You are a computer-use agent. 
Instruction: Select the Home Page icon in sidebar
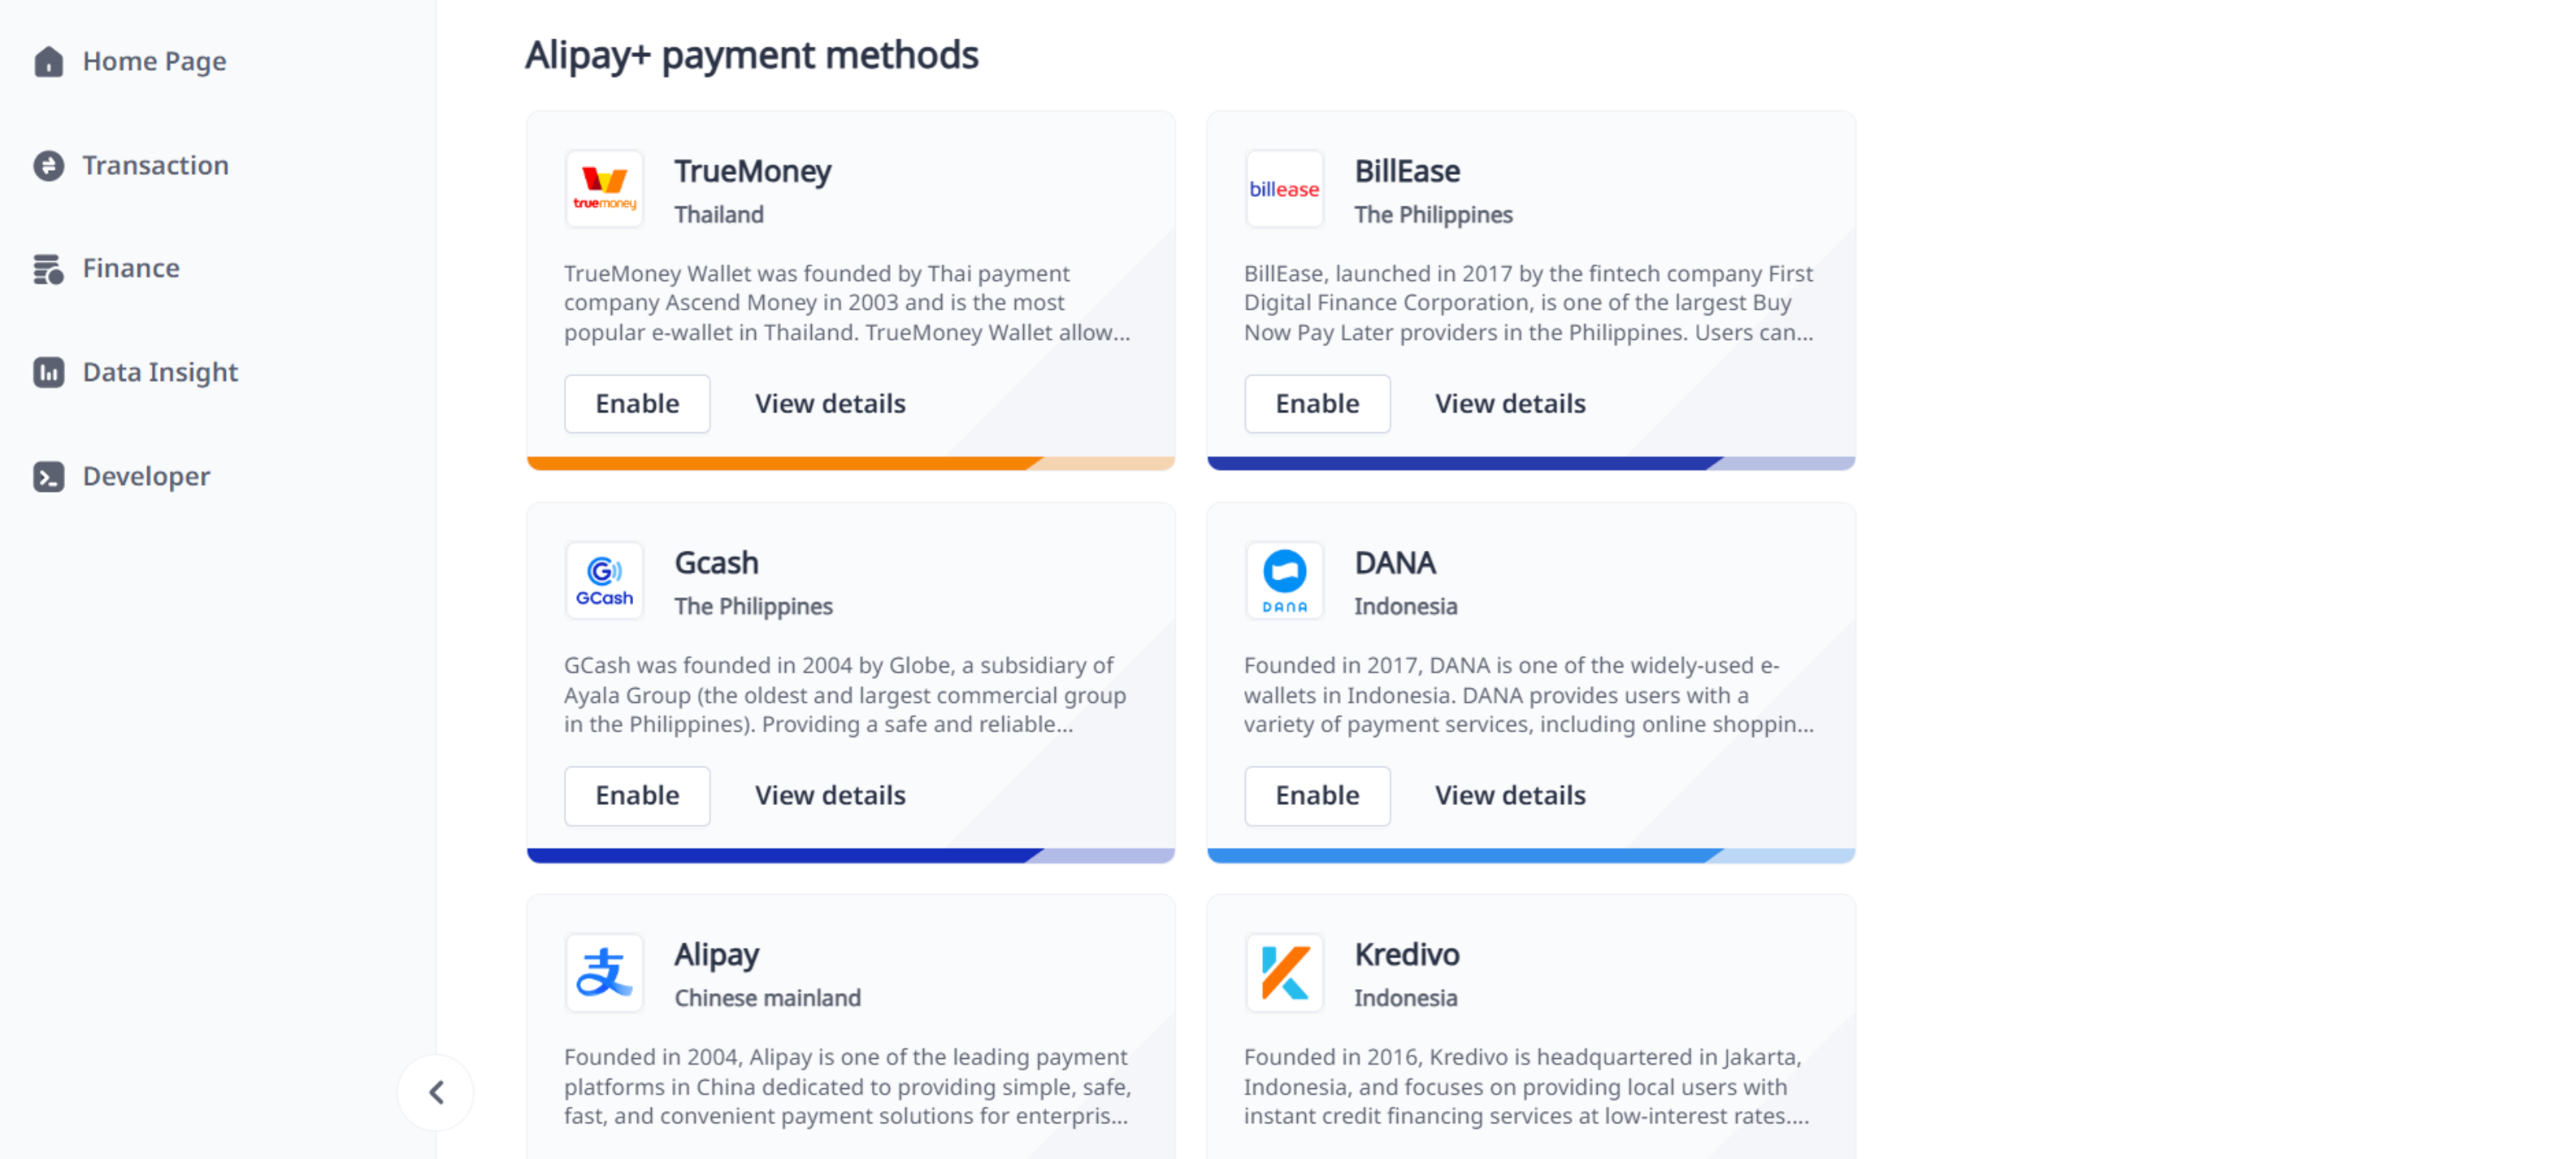[49, 62]
